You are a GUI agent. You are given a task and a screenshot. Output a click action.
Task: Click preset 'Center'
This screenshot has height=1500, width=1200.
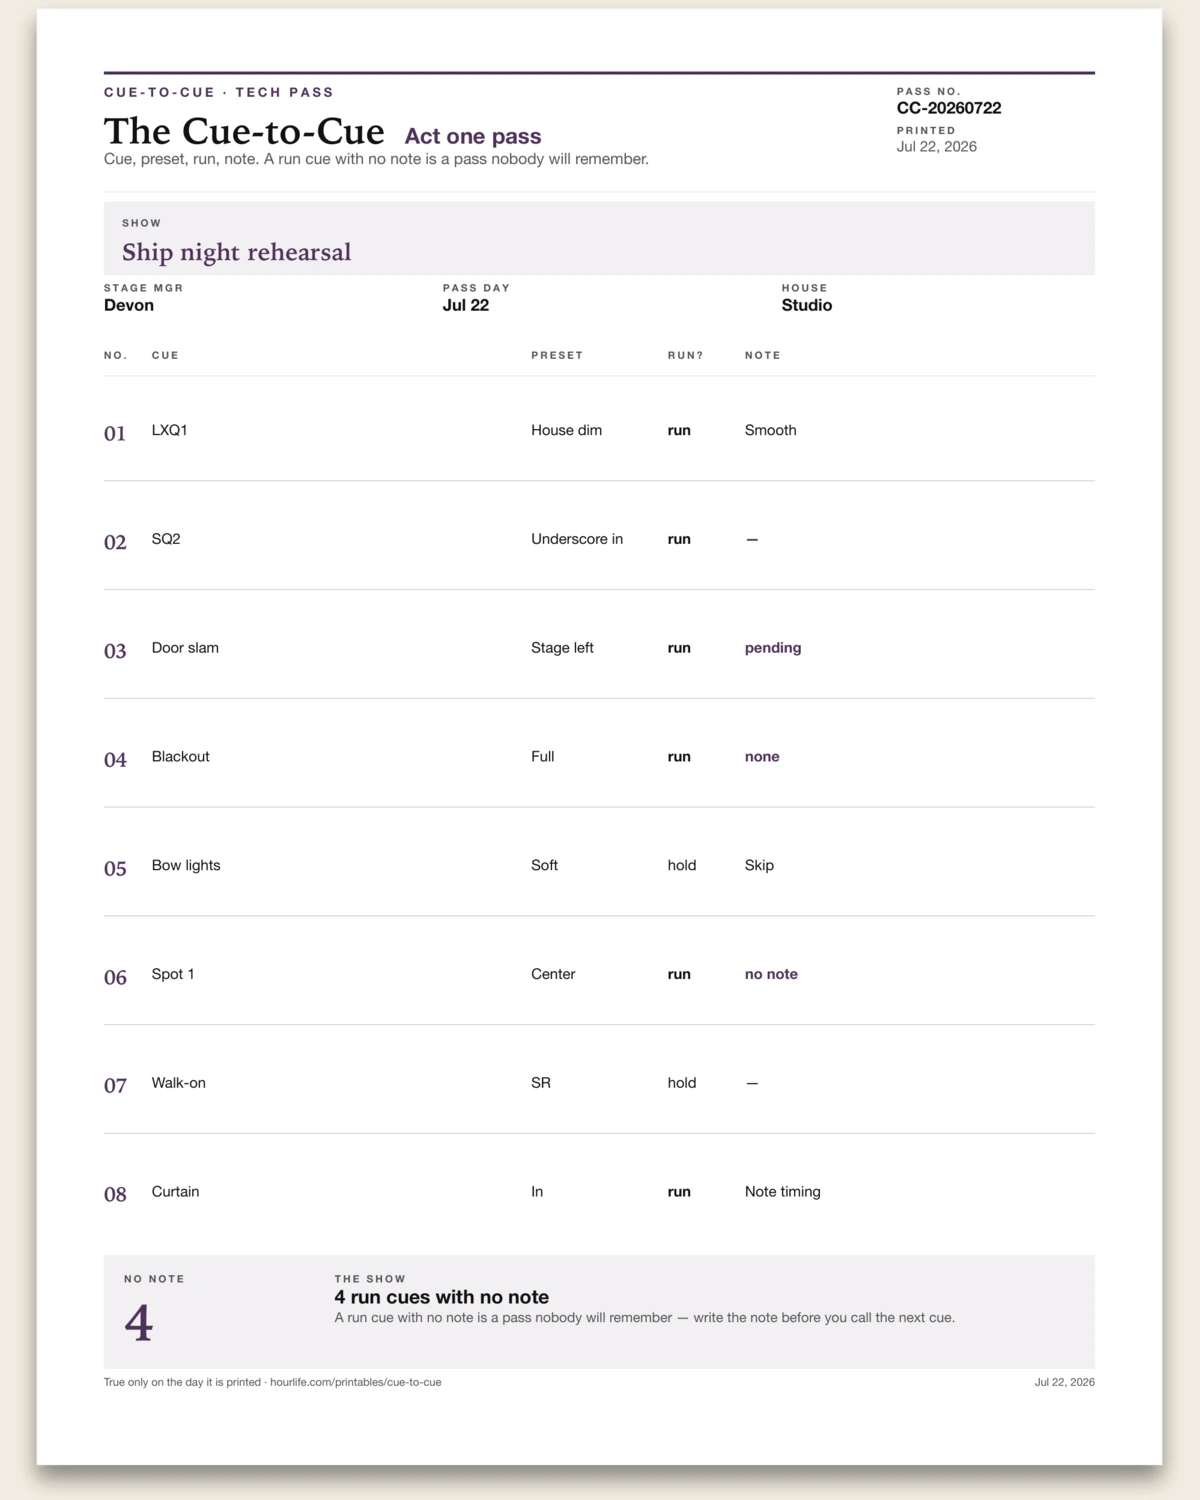coord(553,974)
